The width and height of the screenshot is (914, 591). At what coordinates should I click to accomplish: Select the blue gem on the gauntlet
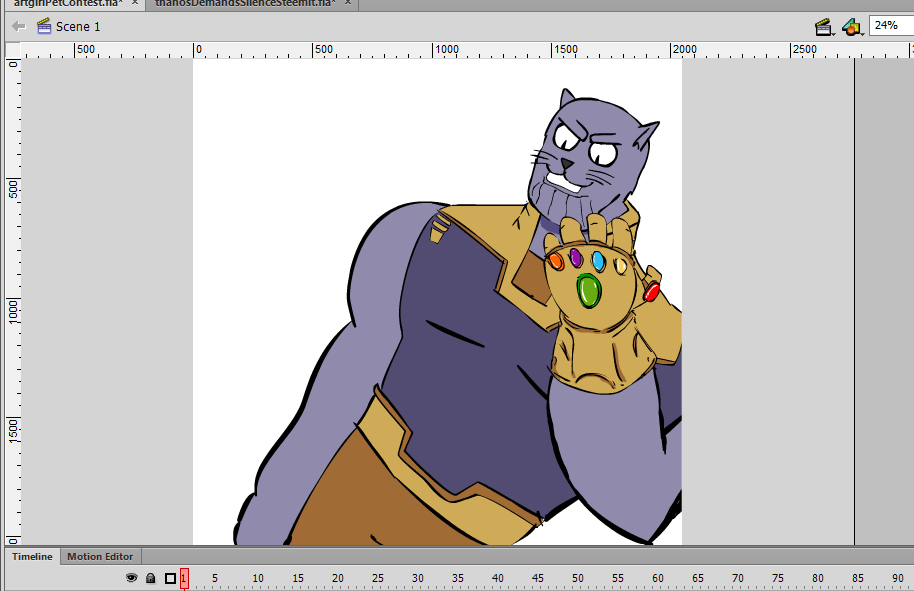[x=598, y=261]
